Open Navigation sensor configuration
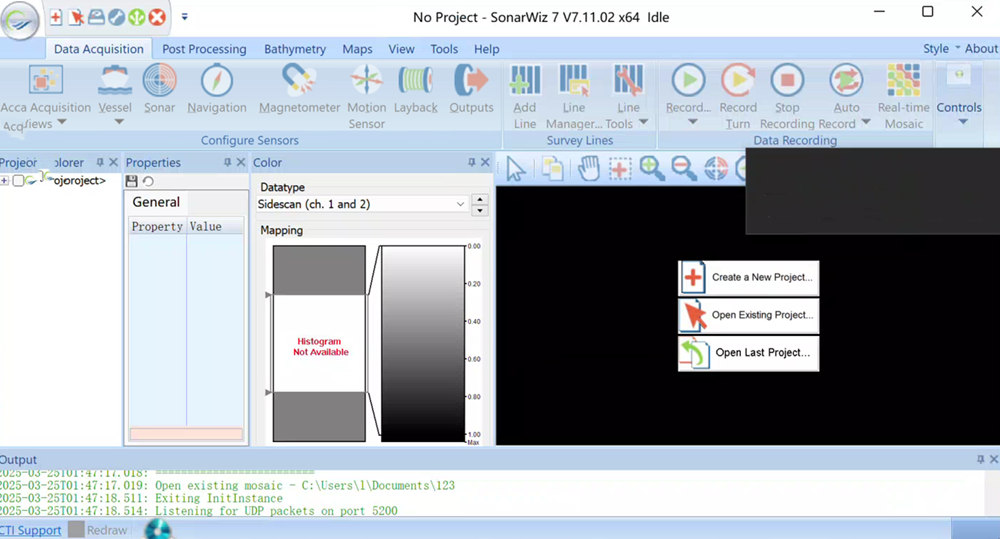Screen dimensions: 1000x539 217,90
